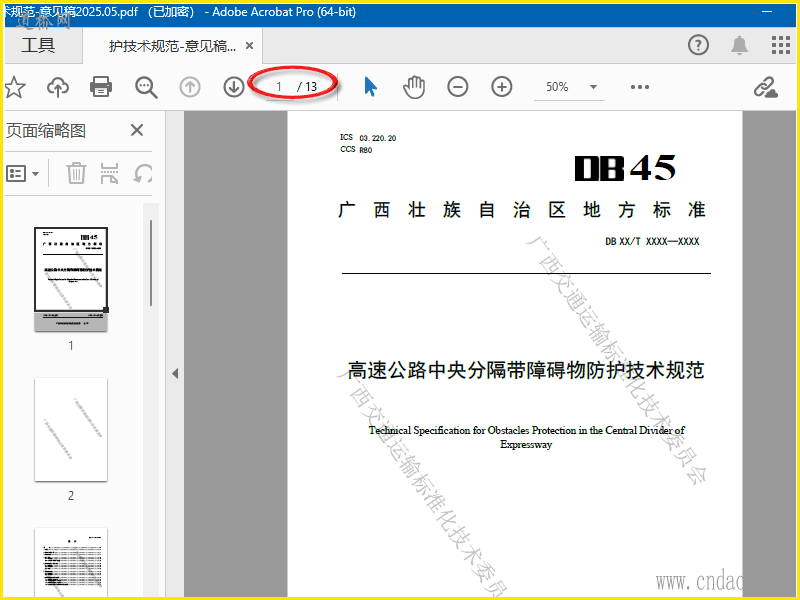The image size is (800, 600).
Task: Click the DB XX/T XXXX—XXXX standard number
Action: (652, 241)
